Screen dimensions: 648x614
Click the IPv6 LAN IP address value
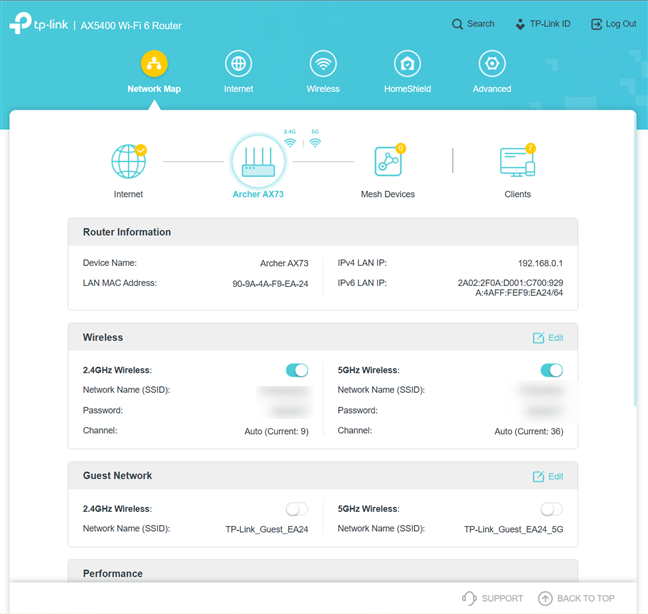pos(510,288)
